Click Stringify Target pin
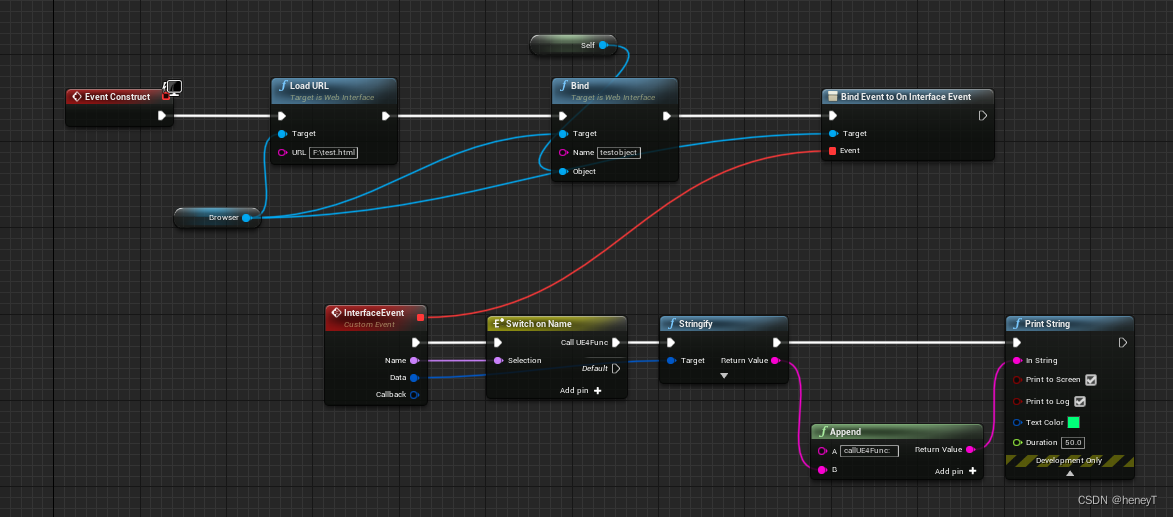The image size is (1173, 517). [x=671, y=361]
